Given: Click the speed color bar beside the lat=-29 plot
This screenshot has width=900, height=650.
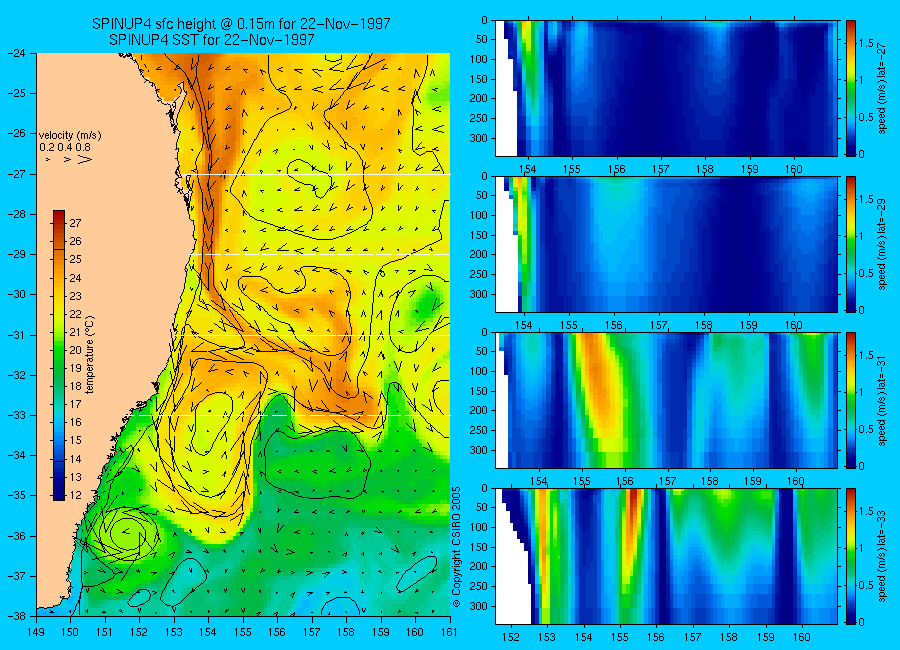Looking at the screenshot, I should point(851,244).
